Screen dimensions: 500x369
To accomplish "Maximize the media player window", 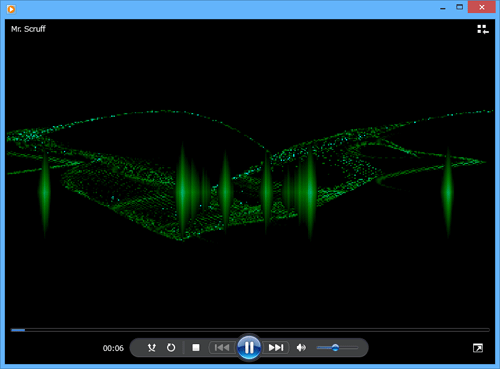I will tap(459, 7).
